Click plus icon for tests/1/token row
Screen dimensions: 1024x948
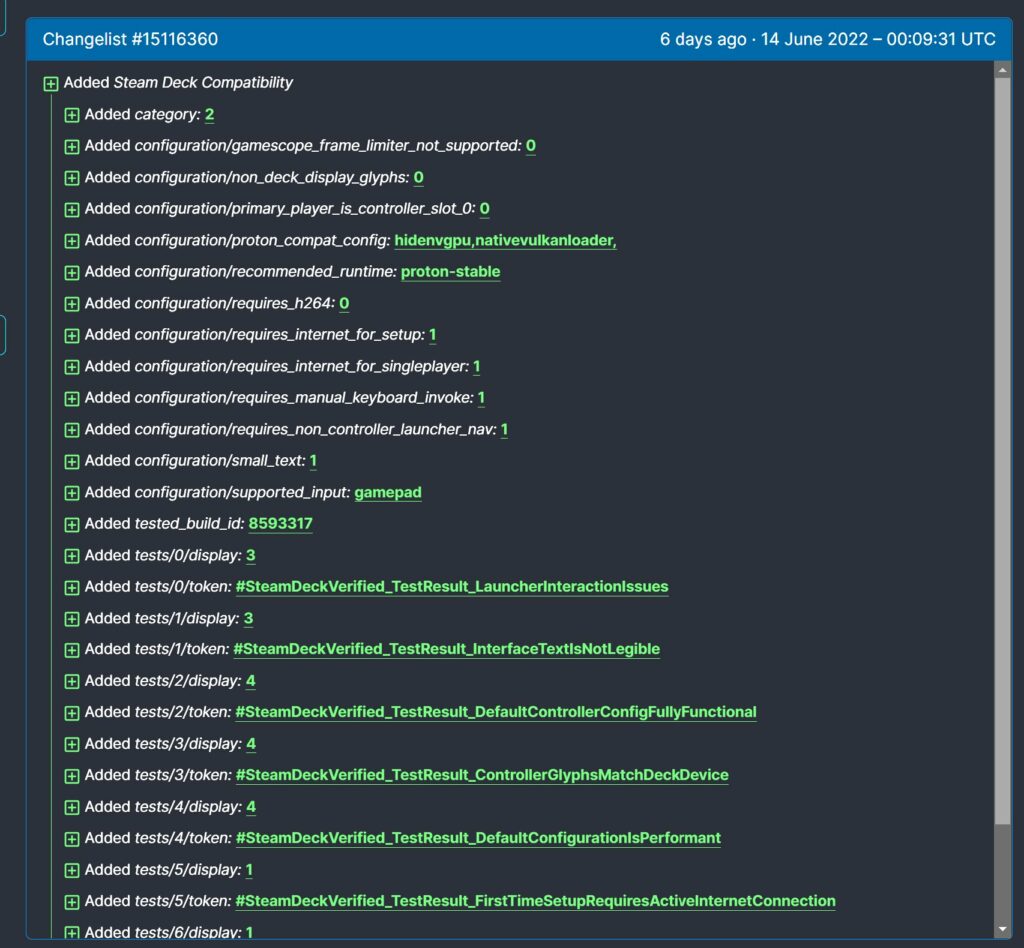[72, 650]
